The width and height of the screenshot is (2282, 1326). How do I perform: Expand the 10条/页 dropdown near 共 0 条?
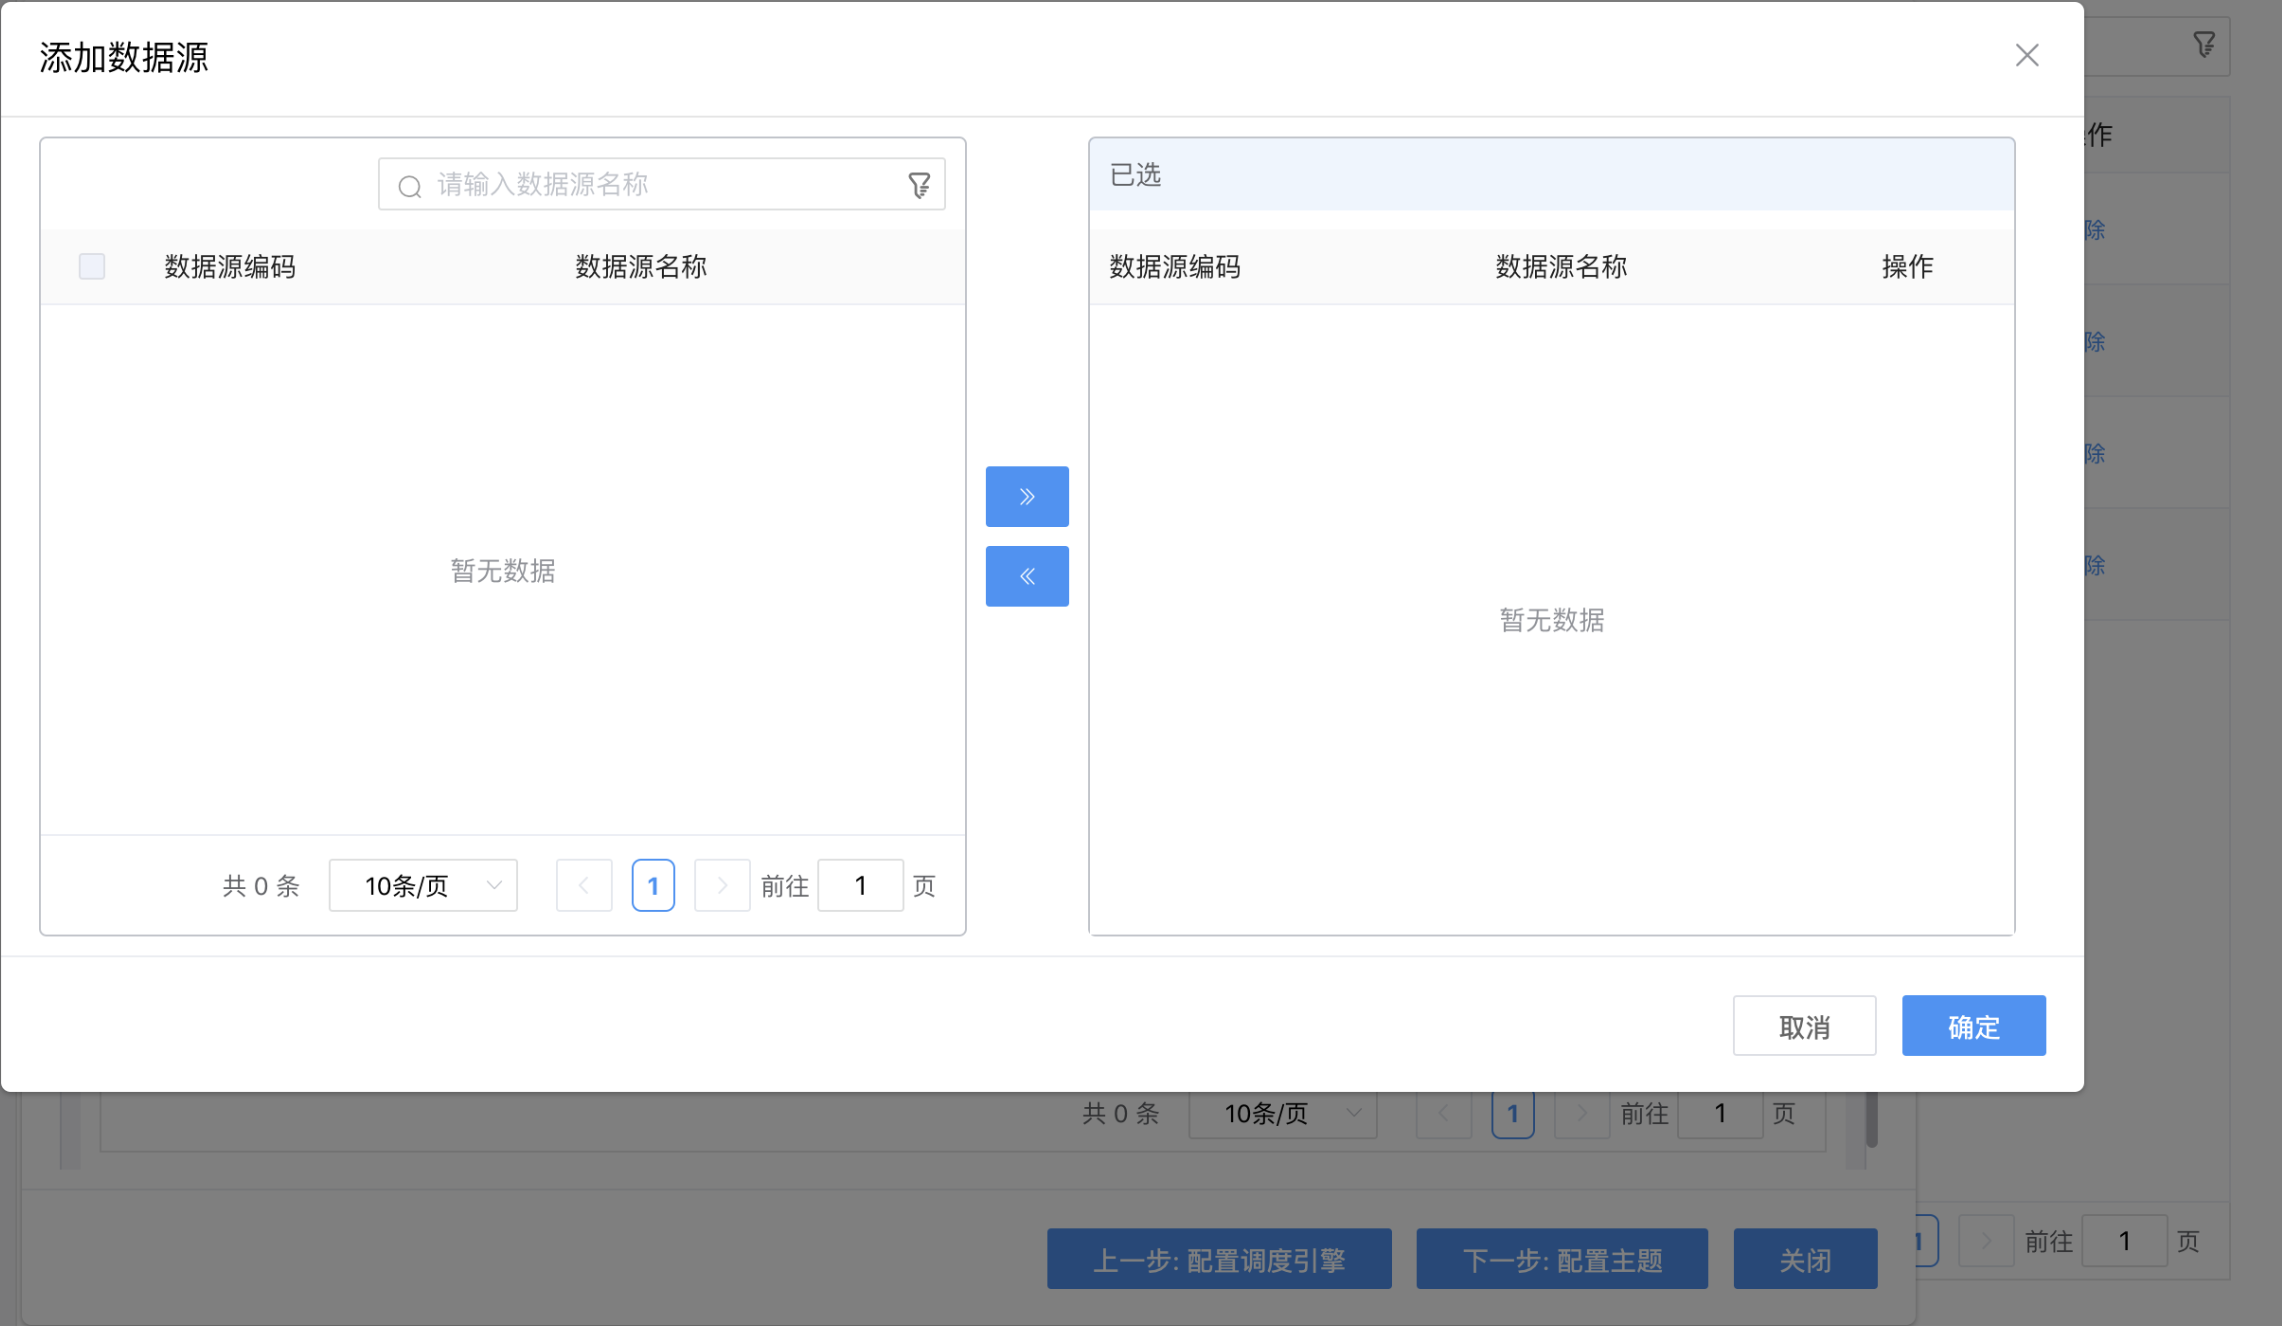click(422, 885)
